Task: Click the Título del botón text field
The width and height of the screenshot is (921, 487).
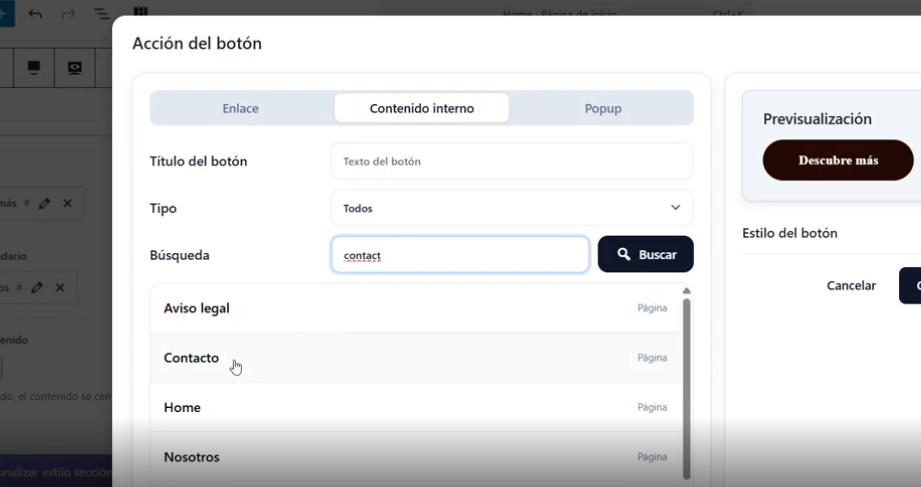Action: [511, 161]
